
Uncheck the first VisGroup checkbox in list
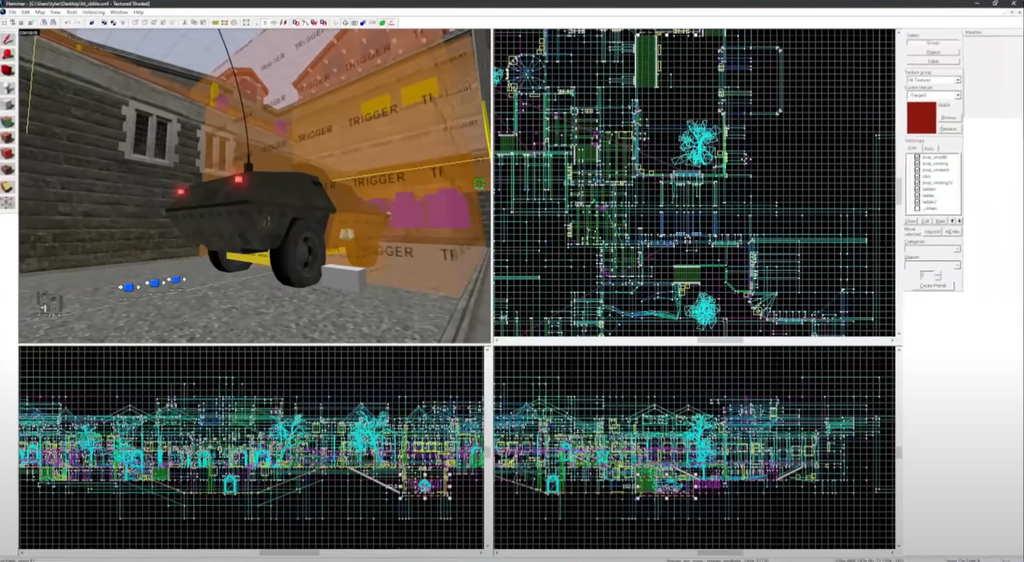(917, 158)
